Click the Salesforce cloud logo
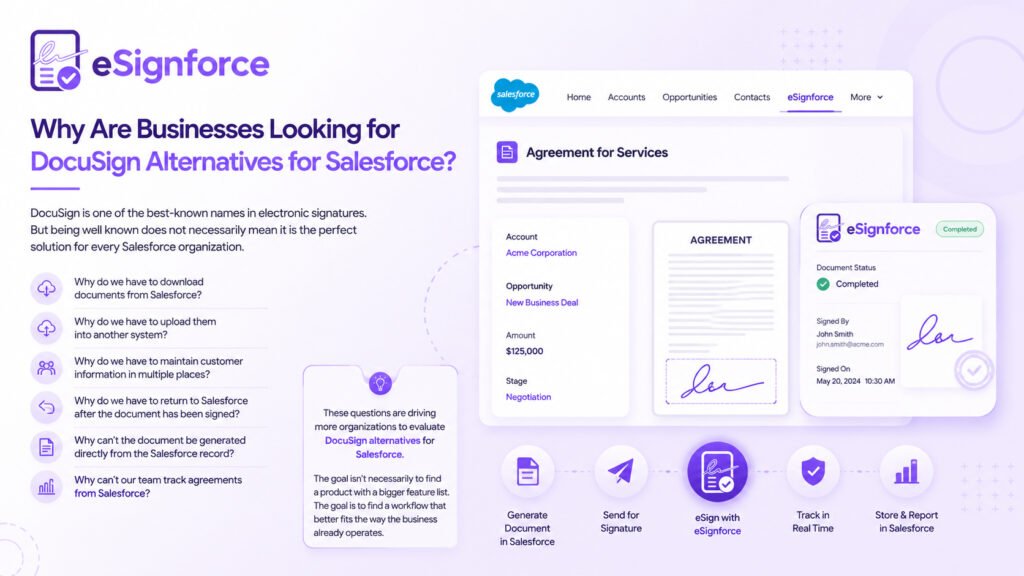1024x576 pixels. tap(515, 95)
